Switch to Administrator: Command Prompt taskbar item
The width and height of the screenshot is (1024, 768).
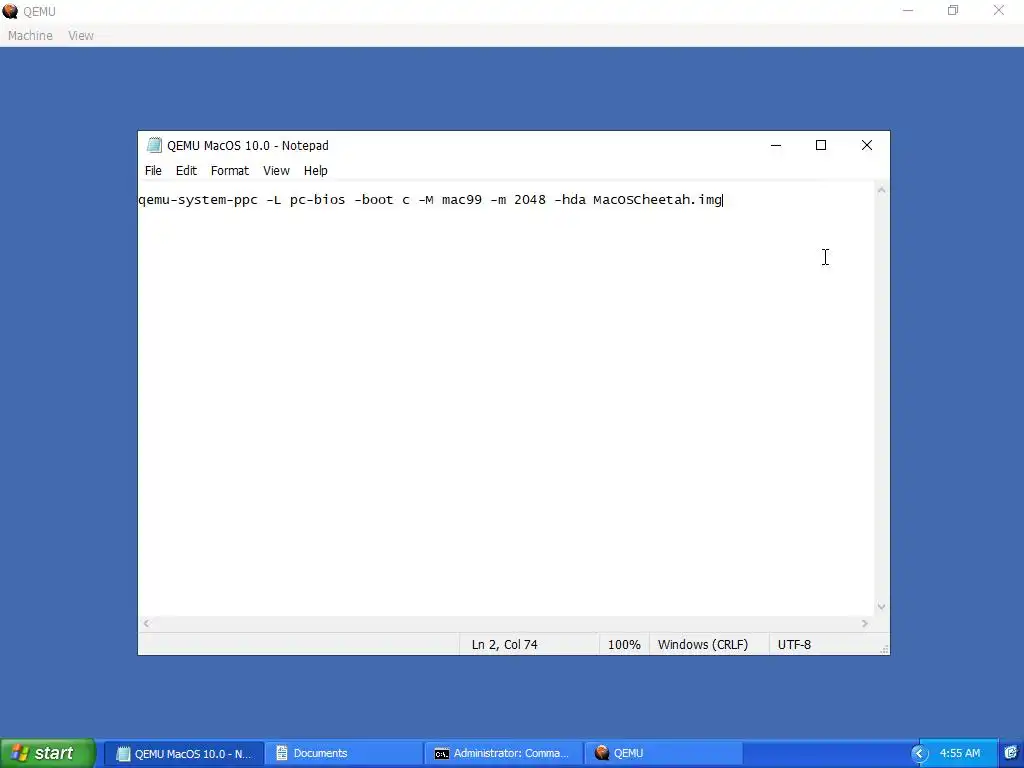point(504,754)
